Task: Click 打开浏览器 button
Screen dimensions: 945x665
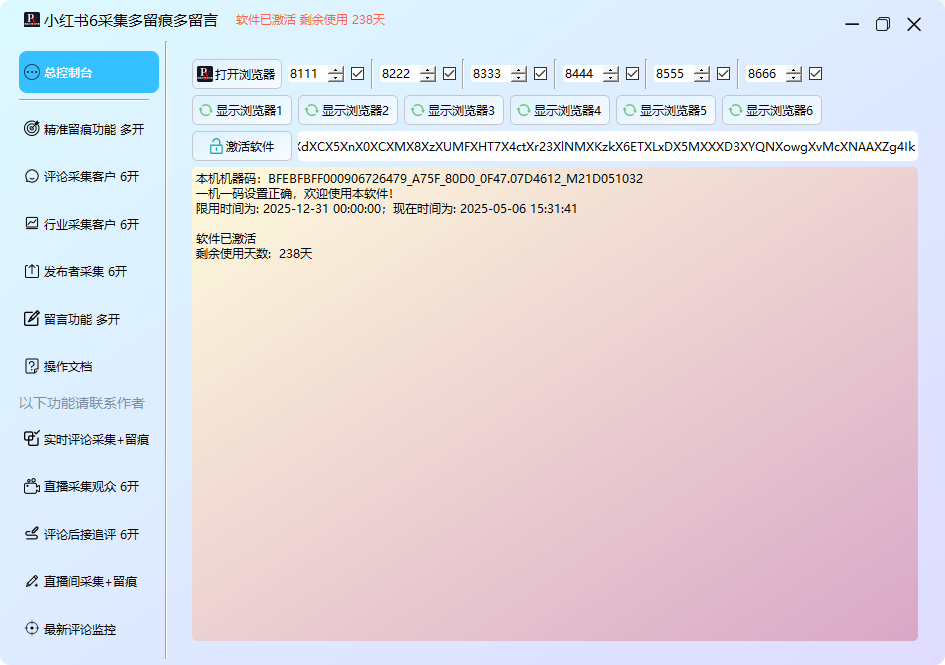Action: coord(237,74)
